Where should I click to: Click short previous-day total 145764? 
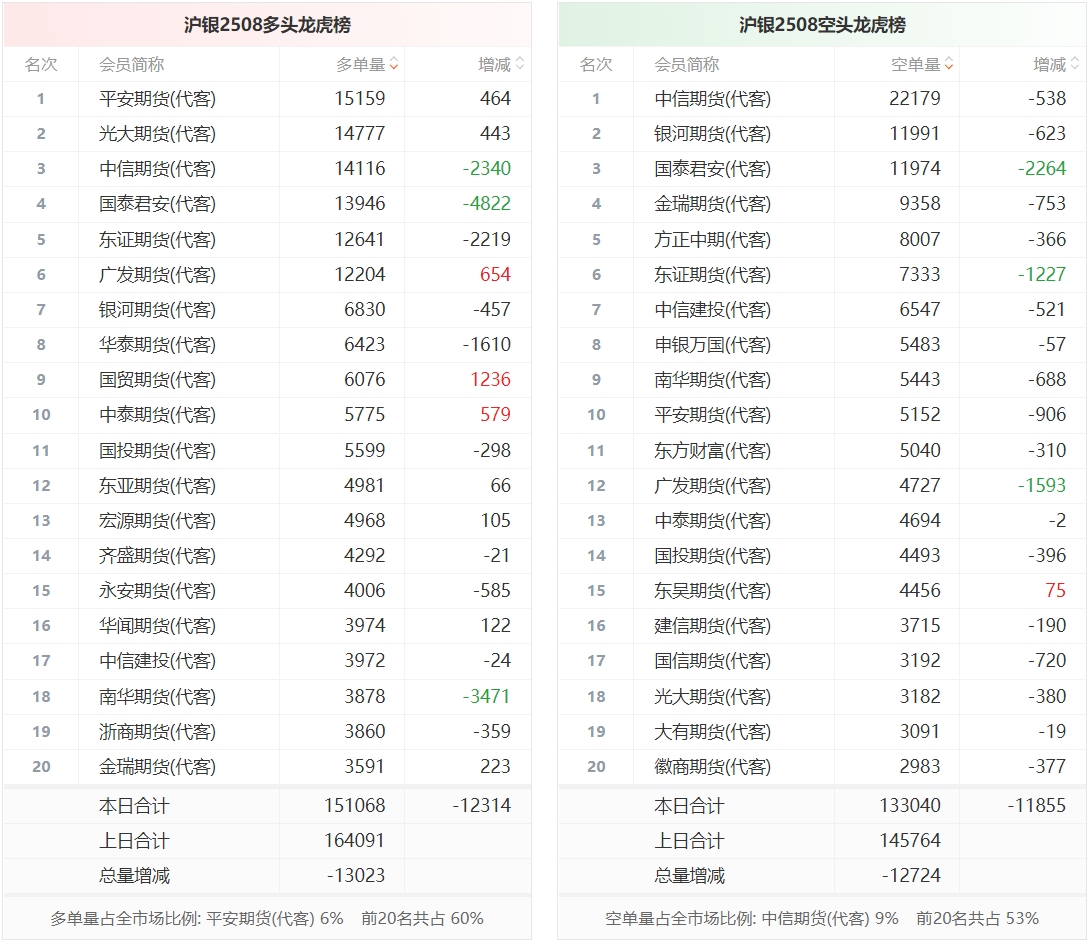pos(910,840)
